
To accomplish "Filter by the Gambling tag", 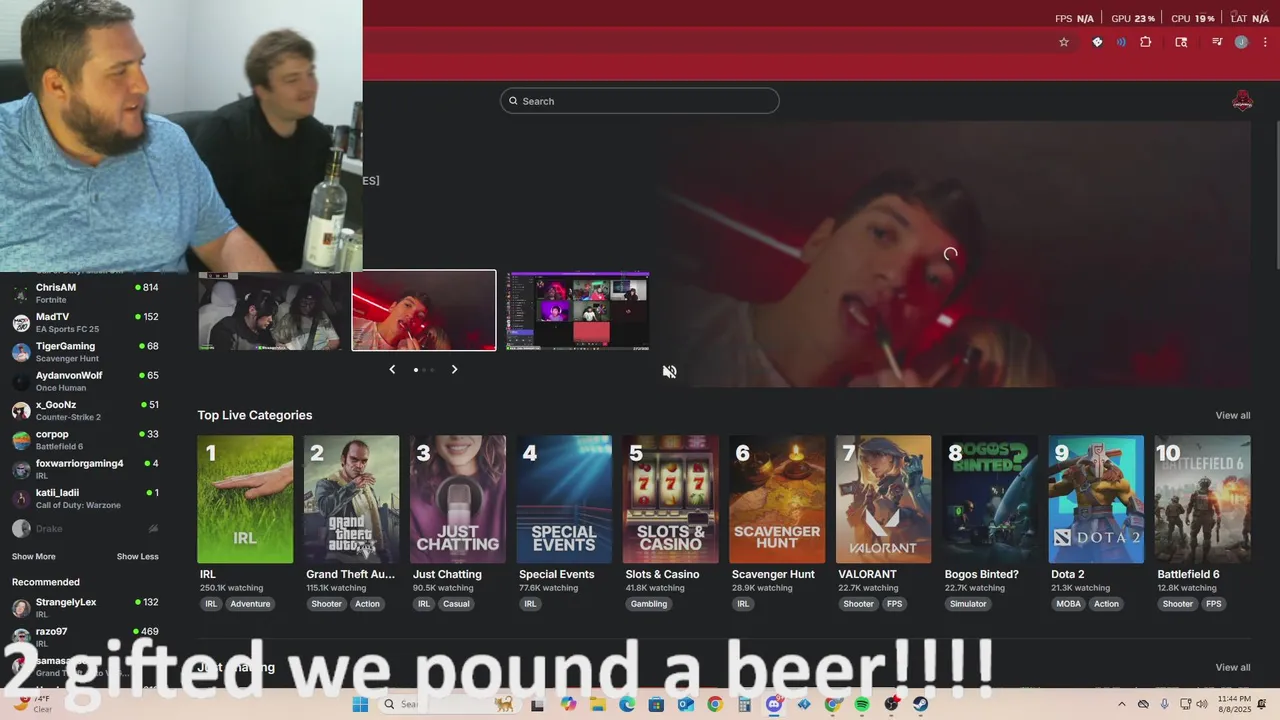I will click(x=649, y=604).
